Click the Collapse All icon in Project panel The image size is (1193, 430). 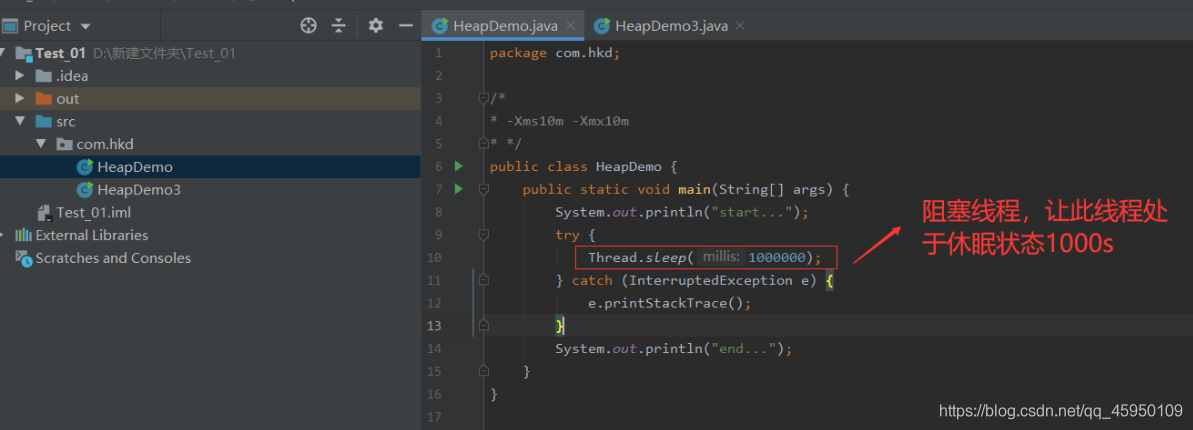tap(339, 25)
